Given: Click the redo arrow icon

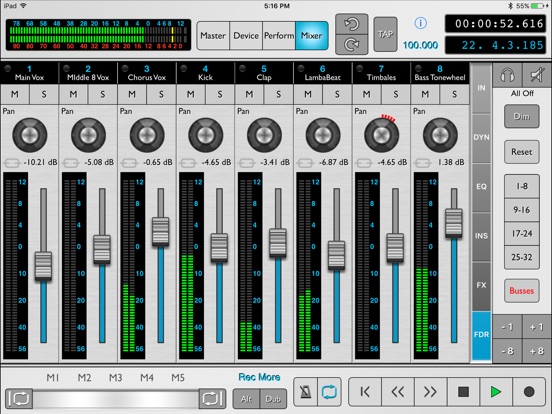Looking at the screenshot, I should click(351, 44).
